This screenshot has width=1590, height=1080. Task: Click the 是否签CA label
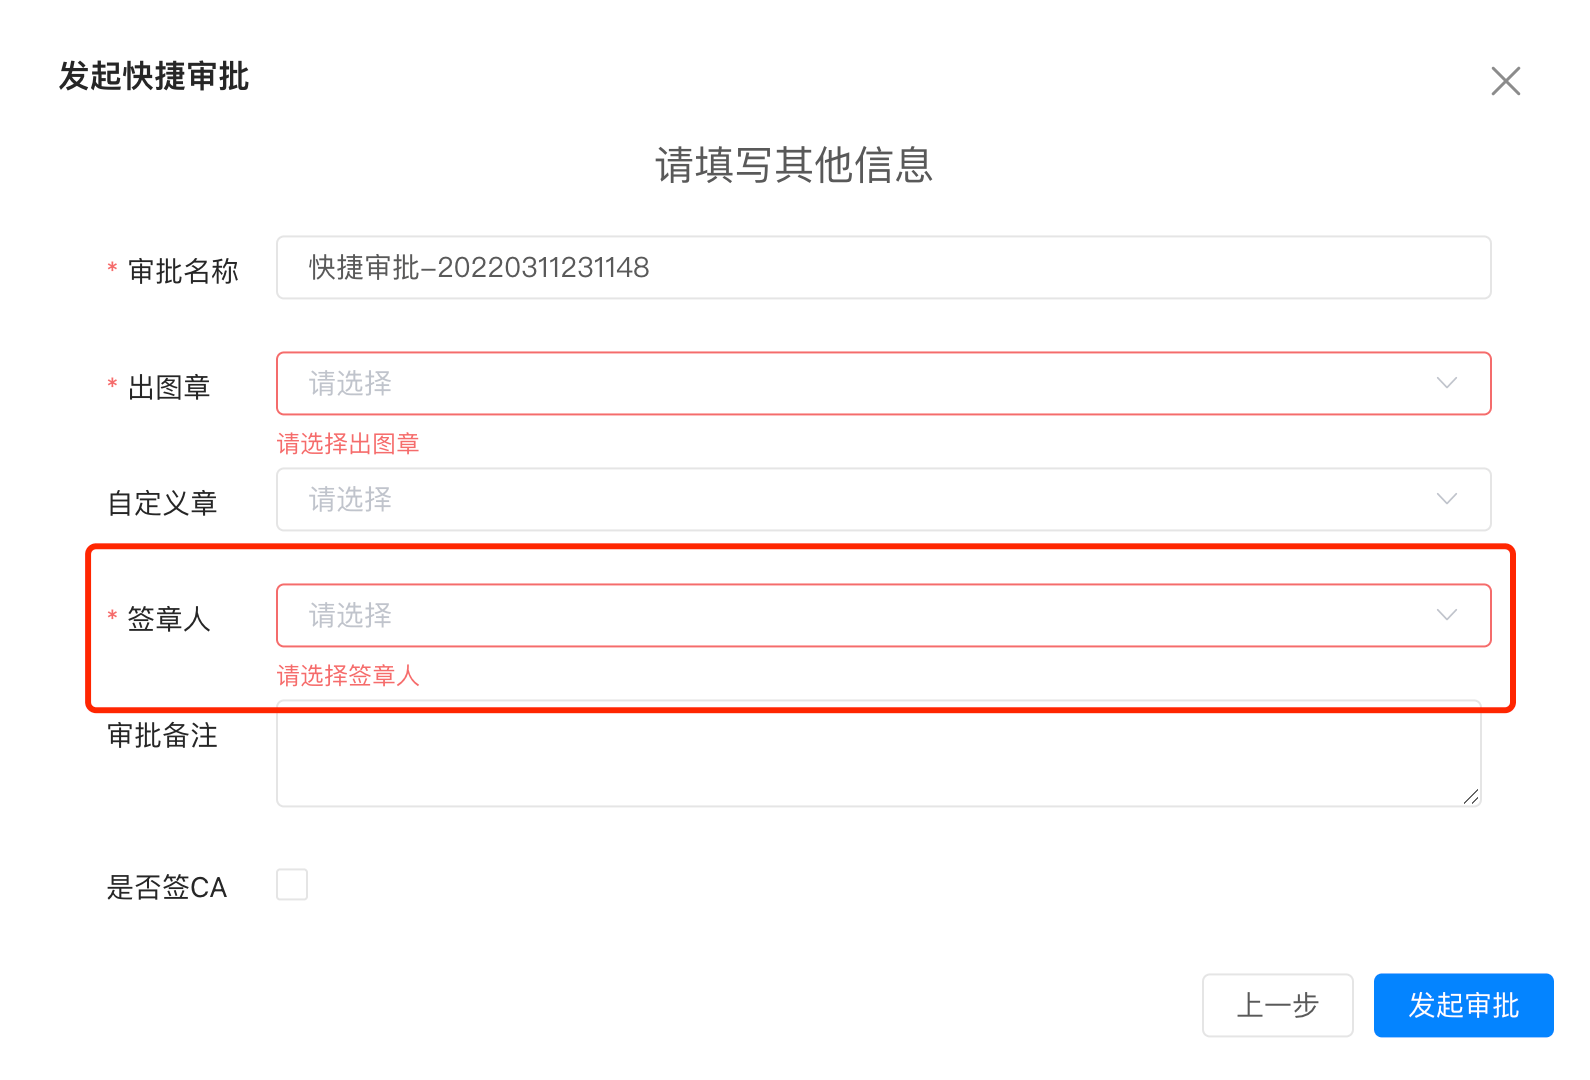click(x=167, y=887)
